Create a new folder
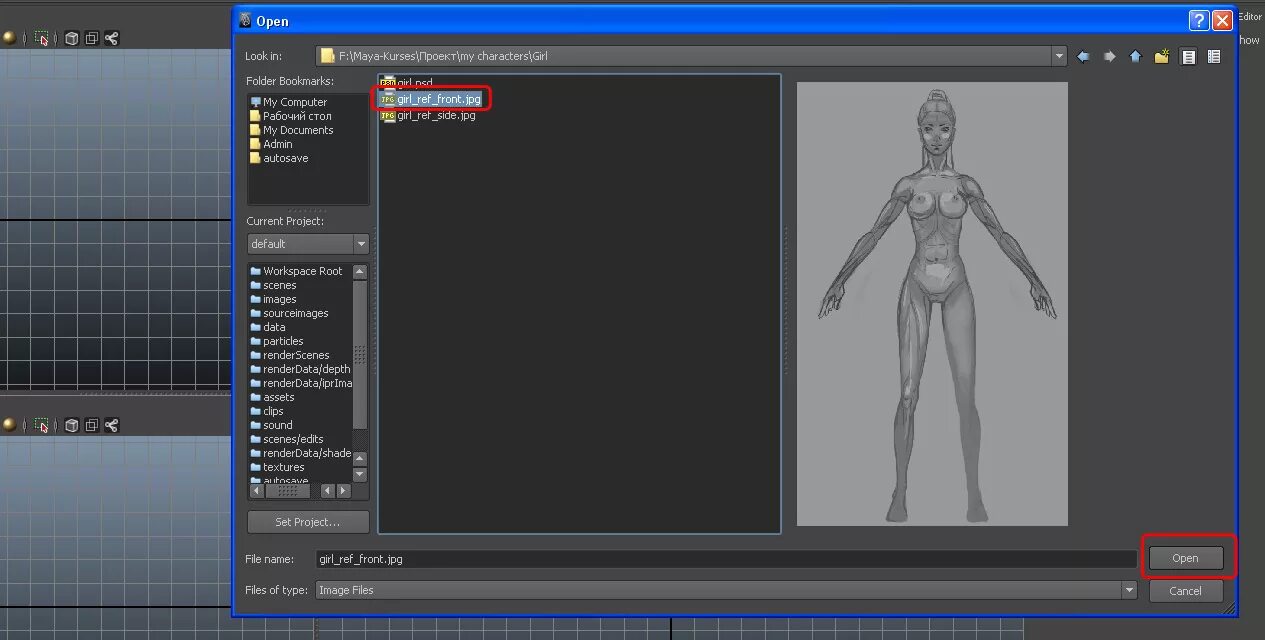 tap(1161, 57)
